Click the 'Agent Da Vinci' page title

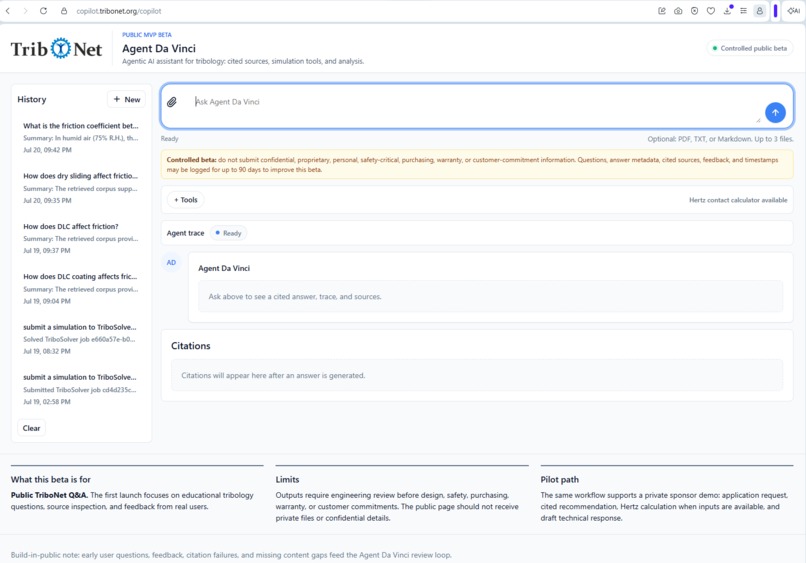tap(159, 48)
